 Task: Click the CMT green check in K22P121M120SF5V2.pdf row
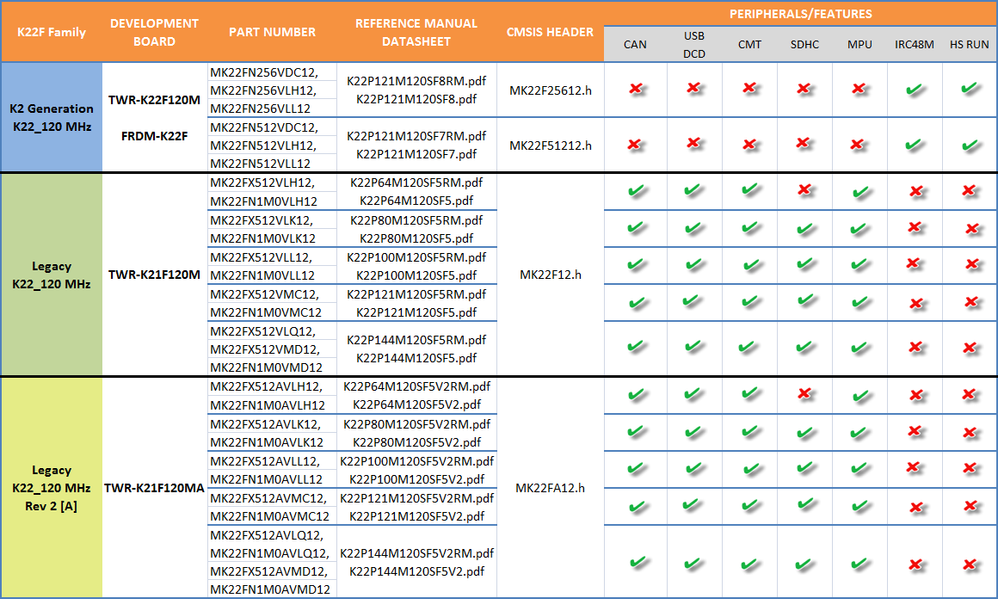tap(749, 504)
